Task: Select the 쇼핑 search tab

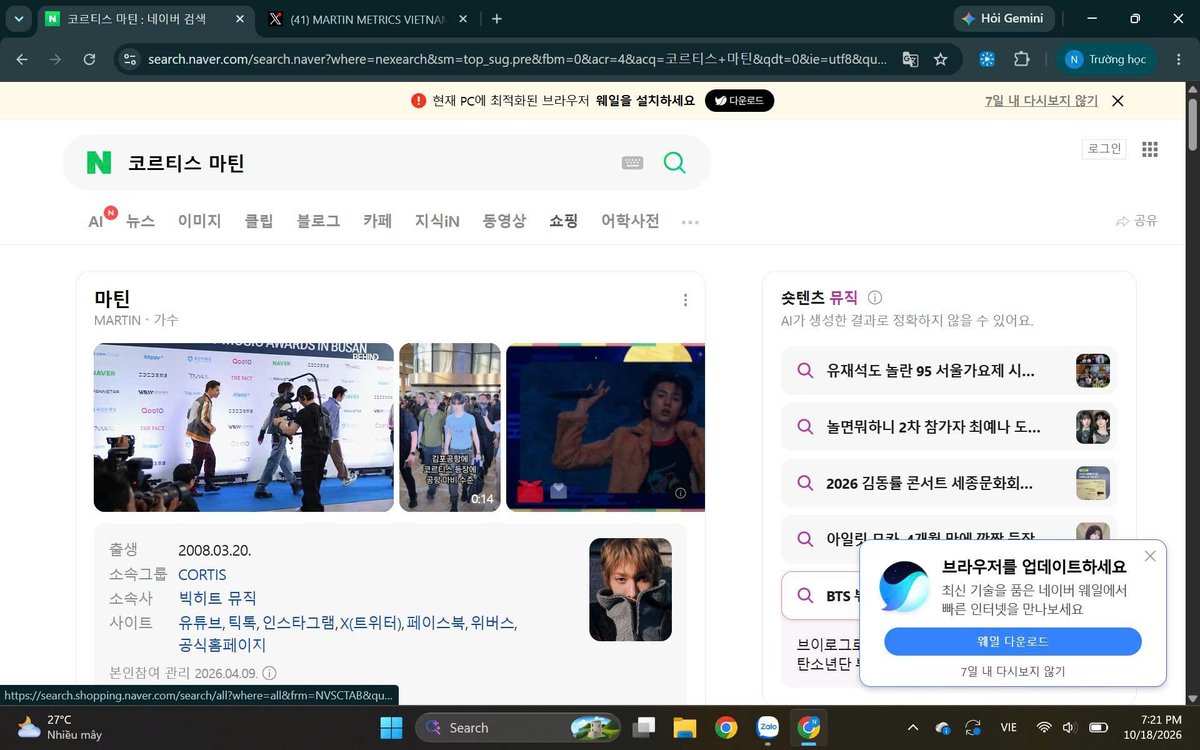Action: coord(563,221)
